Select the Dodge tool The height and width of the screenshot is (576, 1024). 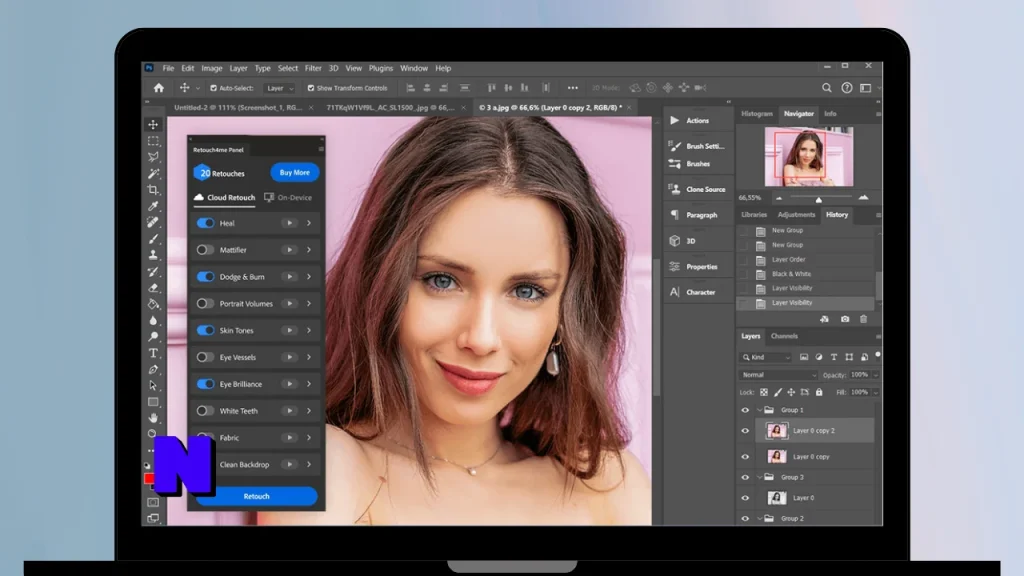click(153, 336)
